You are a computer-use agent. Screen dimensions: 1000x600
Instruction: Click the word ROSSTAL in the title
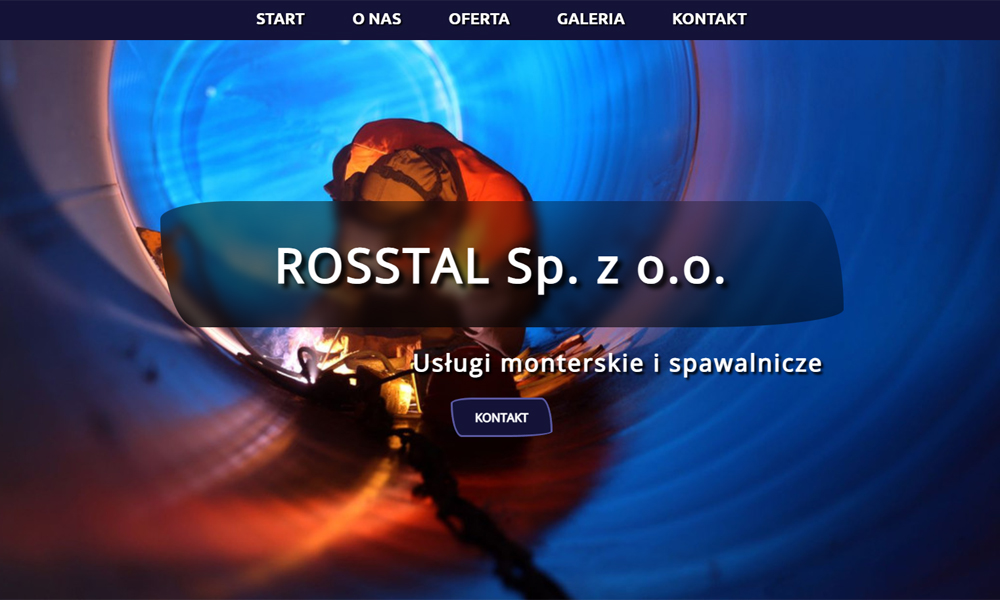(x=383, y=266)
